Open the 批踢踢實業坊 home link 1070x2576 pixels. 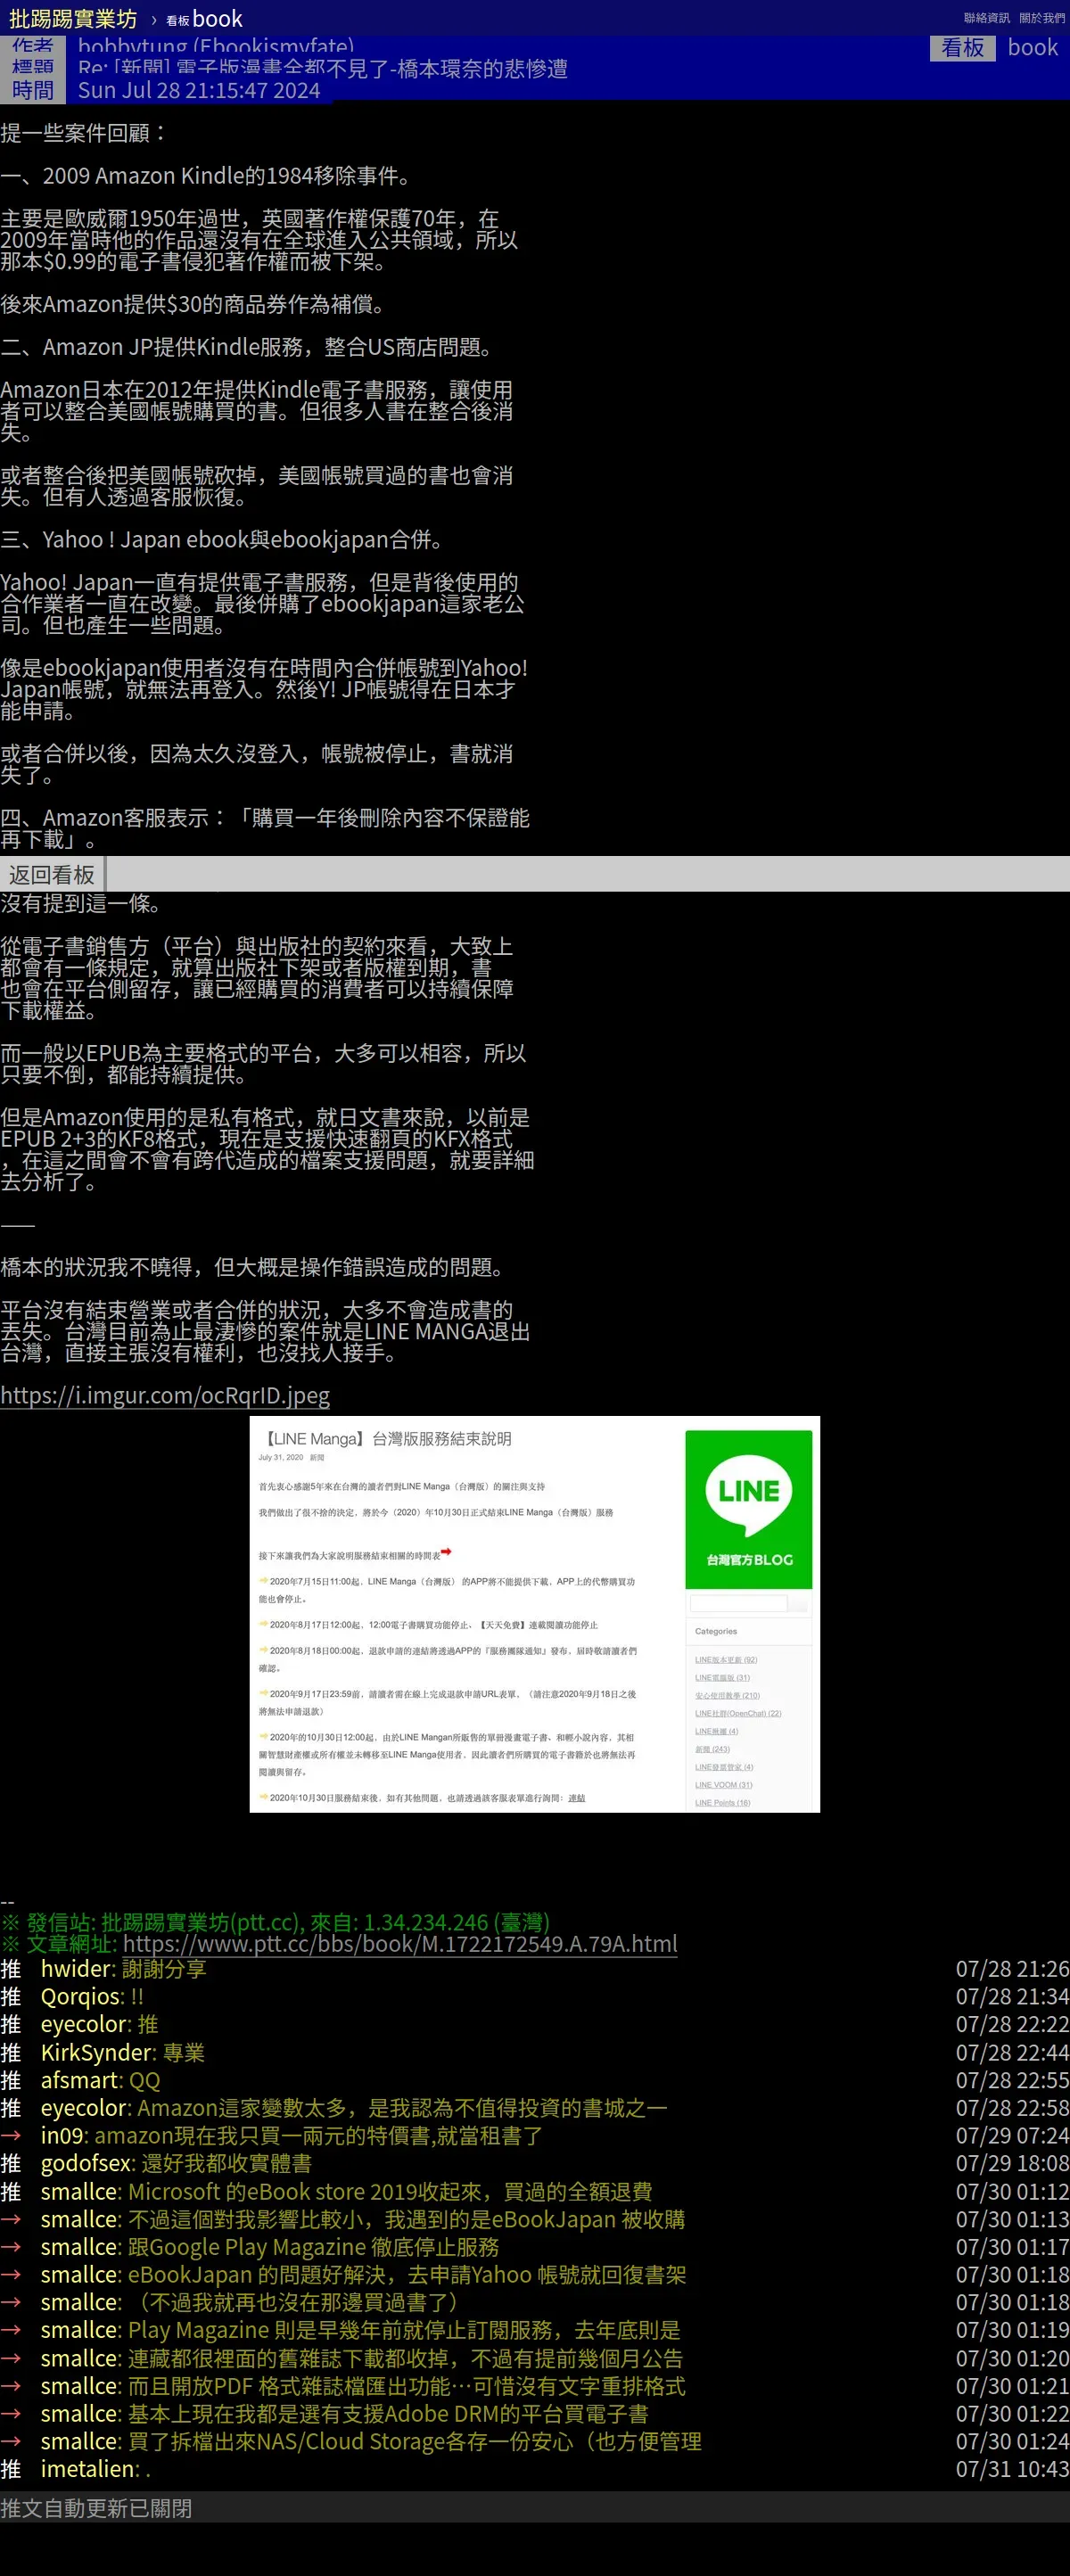72,18
